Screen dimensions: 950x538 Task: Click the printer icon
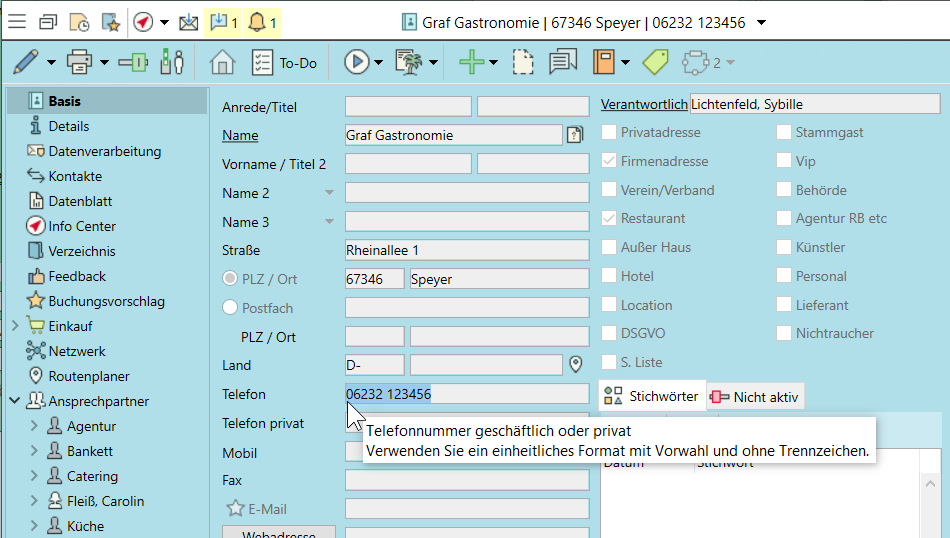pos(79,62)
